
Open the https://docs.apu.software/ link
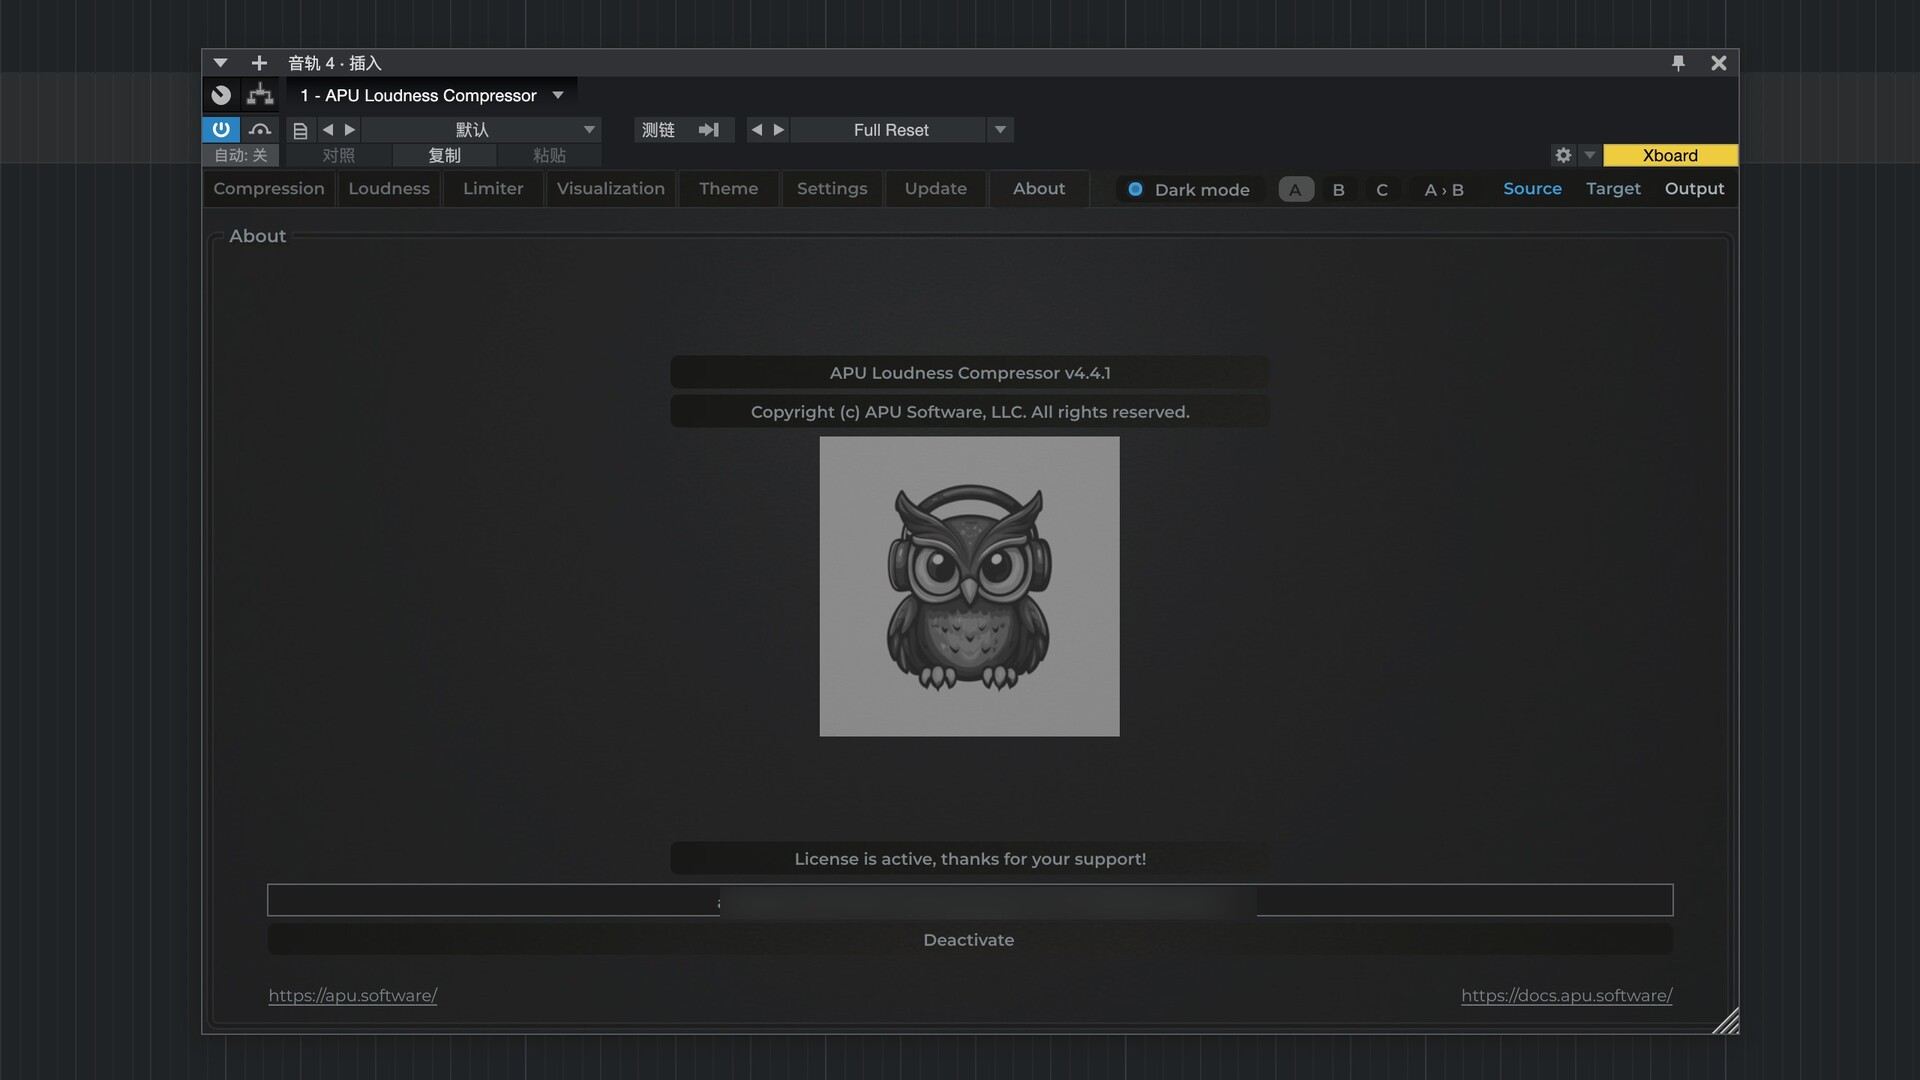1566,996
